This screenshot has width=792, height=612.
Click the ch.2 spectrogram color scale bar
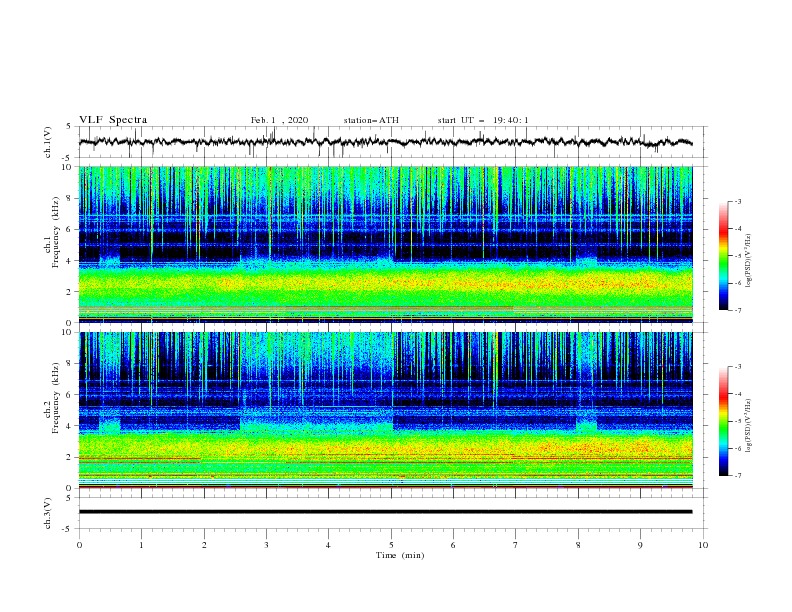[723, 421]
